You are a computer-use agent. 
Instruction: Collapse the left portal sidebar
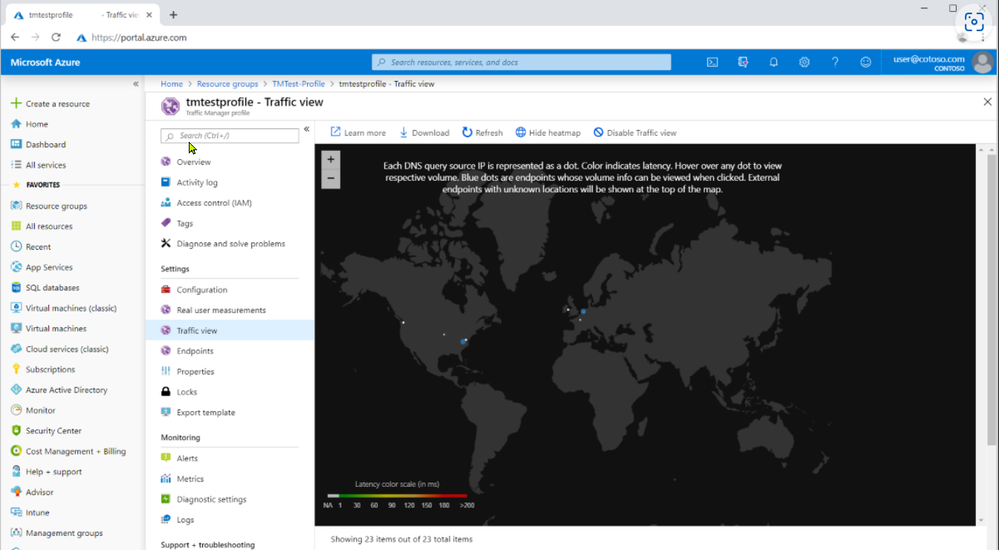pos(136,84)
